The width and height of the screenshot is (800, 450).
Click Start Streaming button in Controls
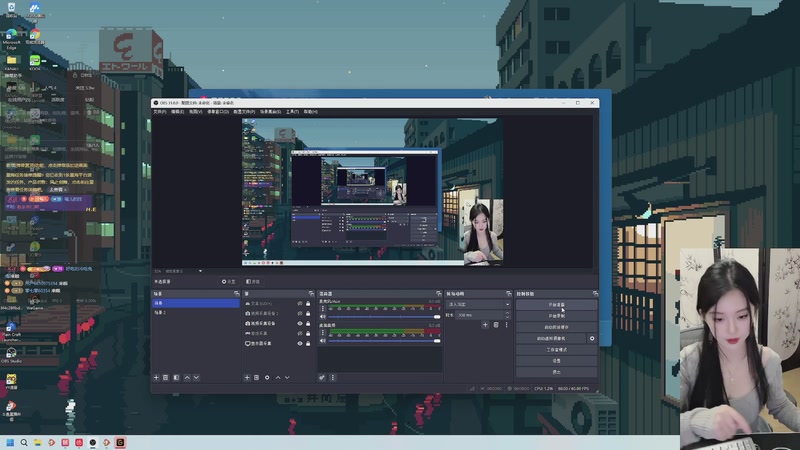pyautogui.click(x=556, y=305)
